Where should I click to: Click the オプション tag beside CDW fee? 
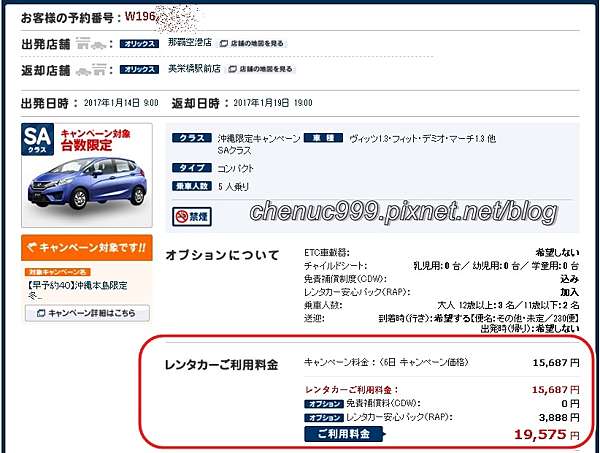pyautogui.click(x=324, y=404)
